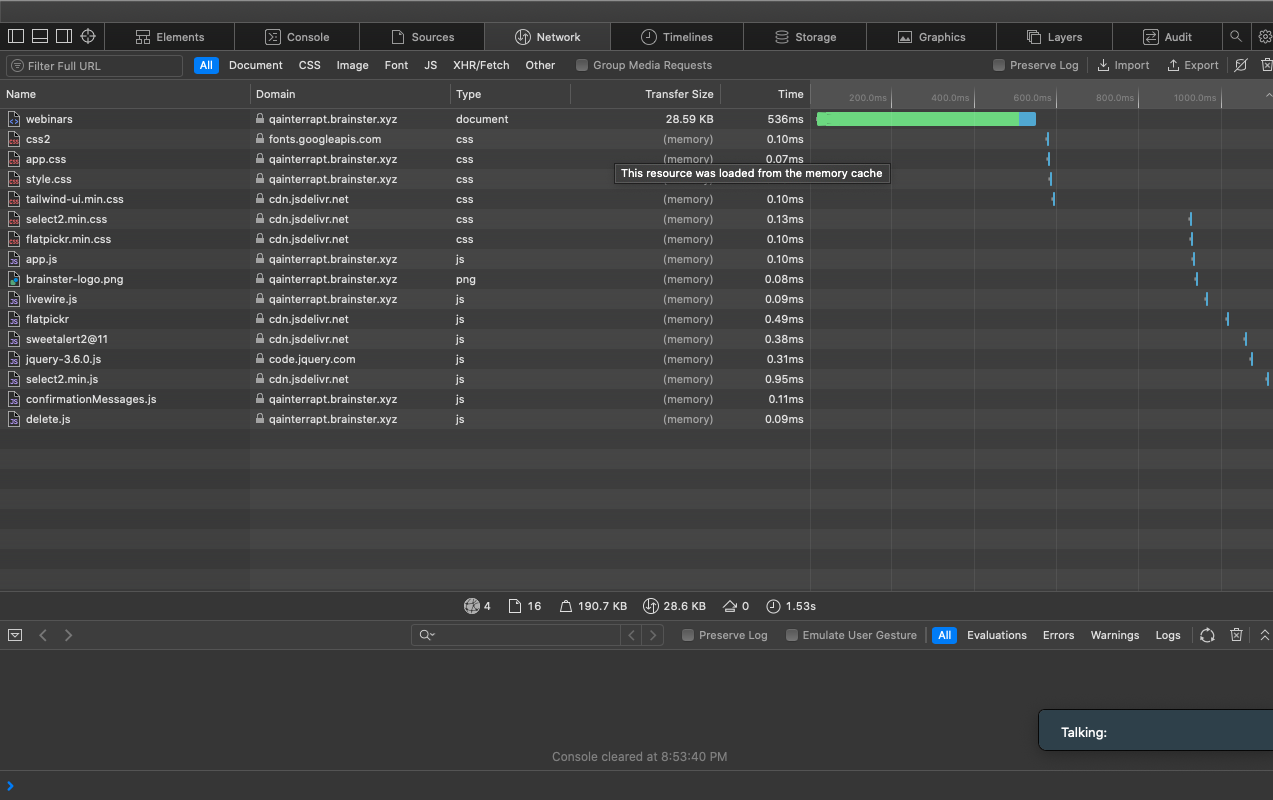Switch to the Timelines tab
Screen dimensions: 1273x800
677,37
